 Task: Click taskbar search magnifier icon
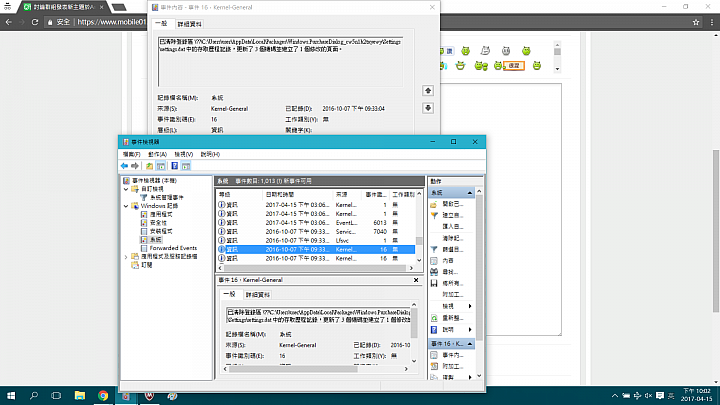click(x=34, y=395)
